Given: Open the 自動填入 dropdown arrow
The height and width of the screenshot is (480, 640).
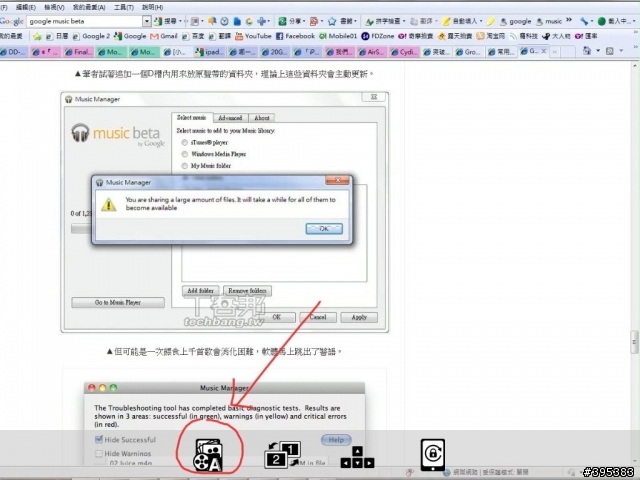Looking at the screenshot, I should [480, 21].
